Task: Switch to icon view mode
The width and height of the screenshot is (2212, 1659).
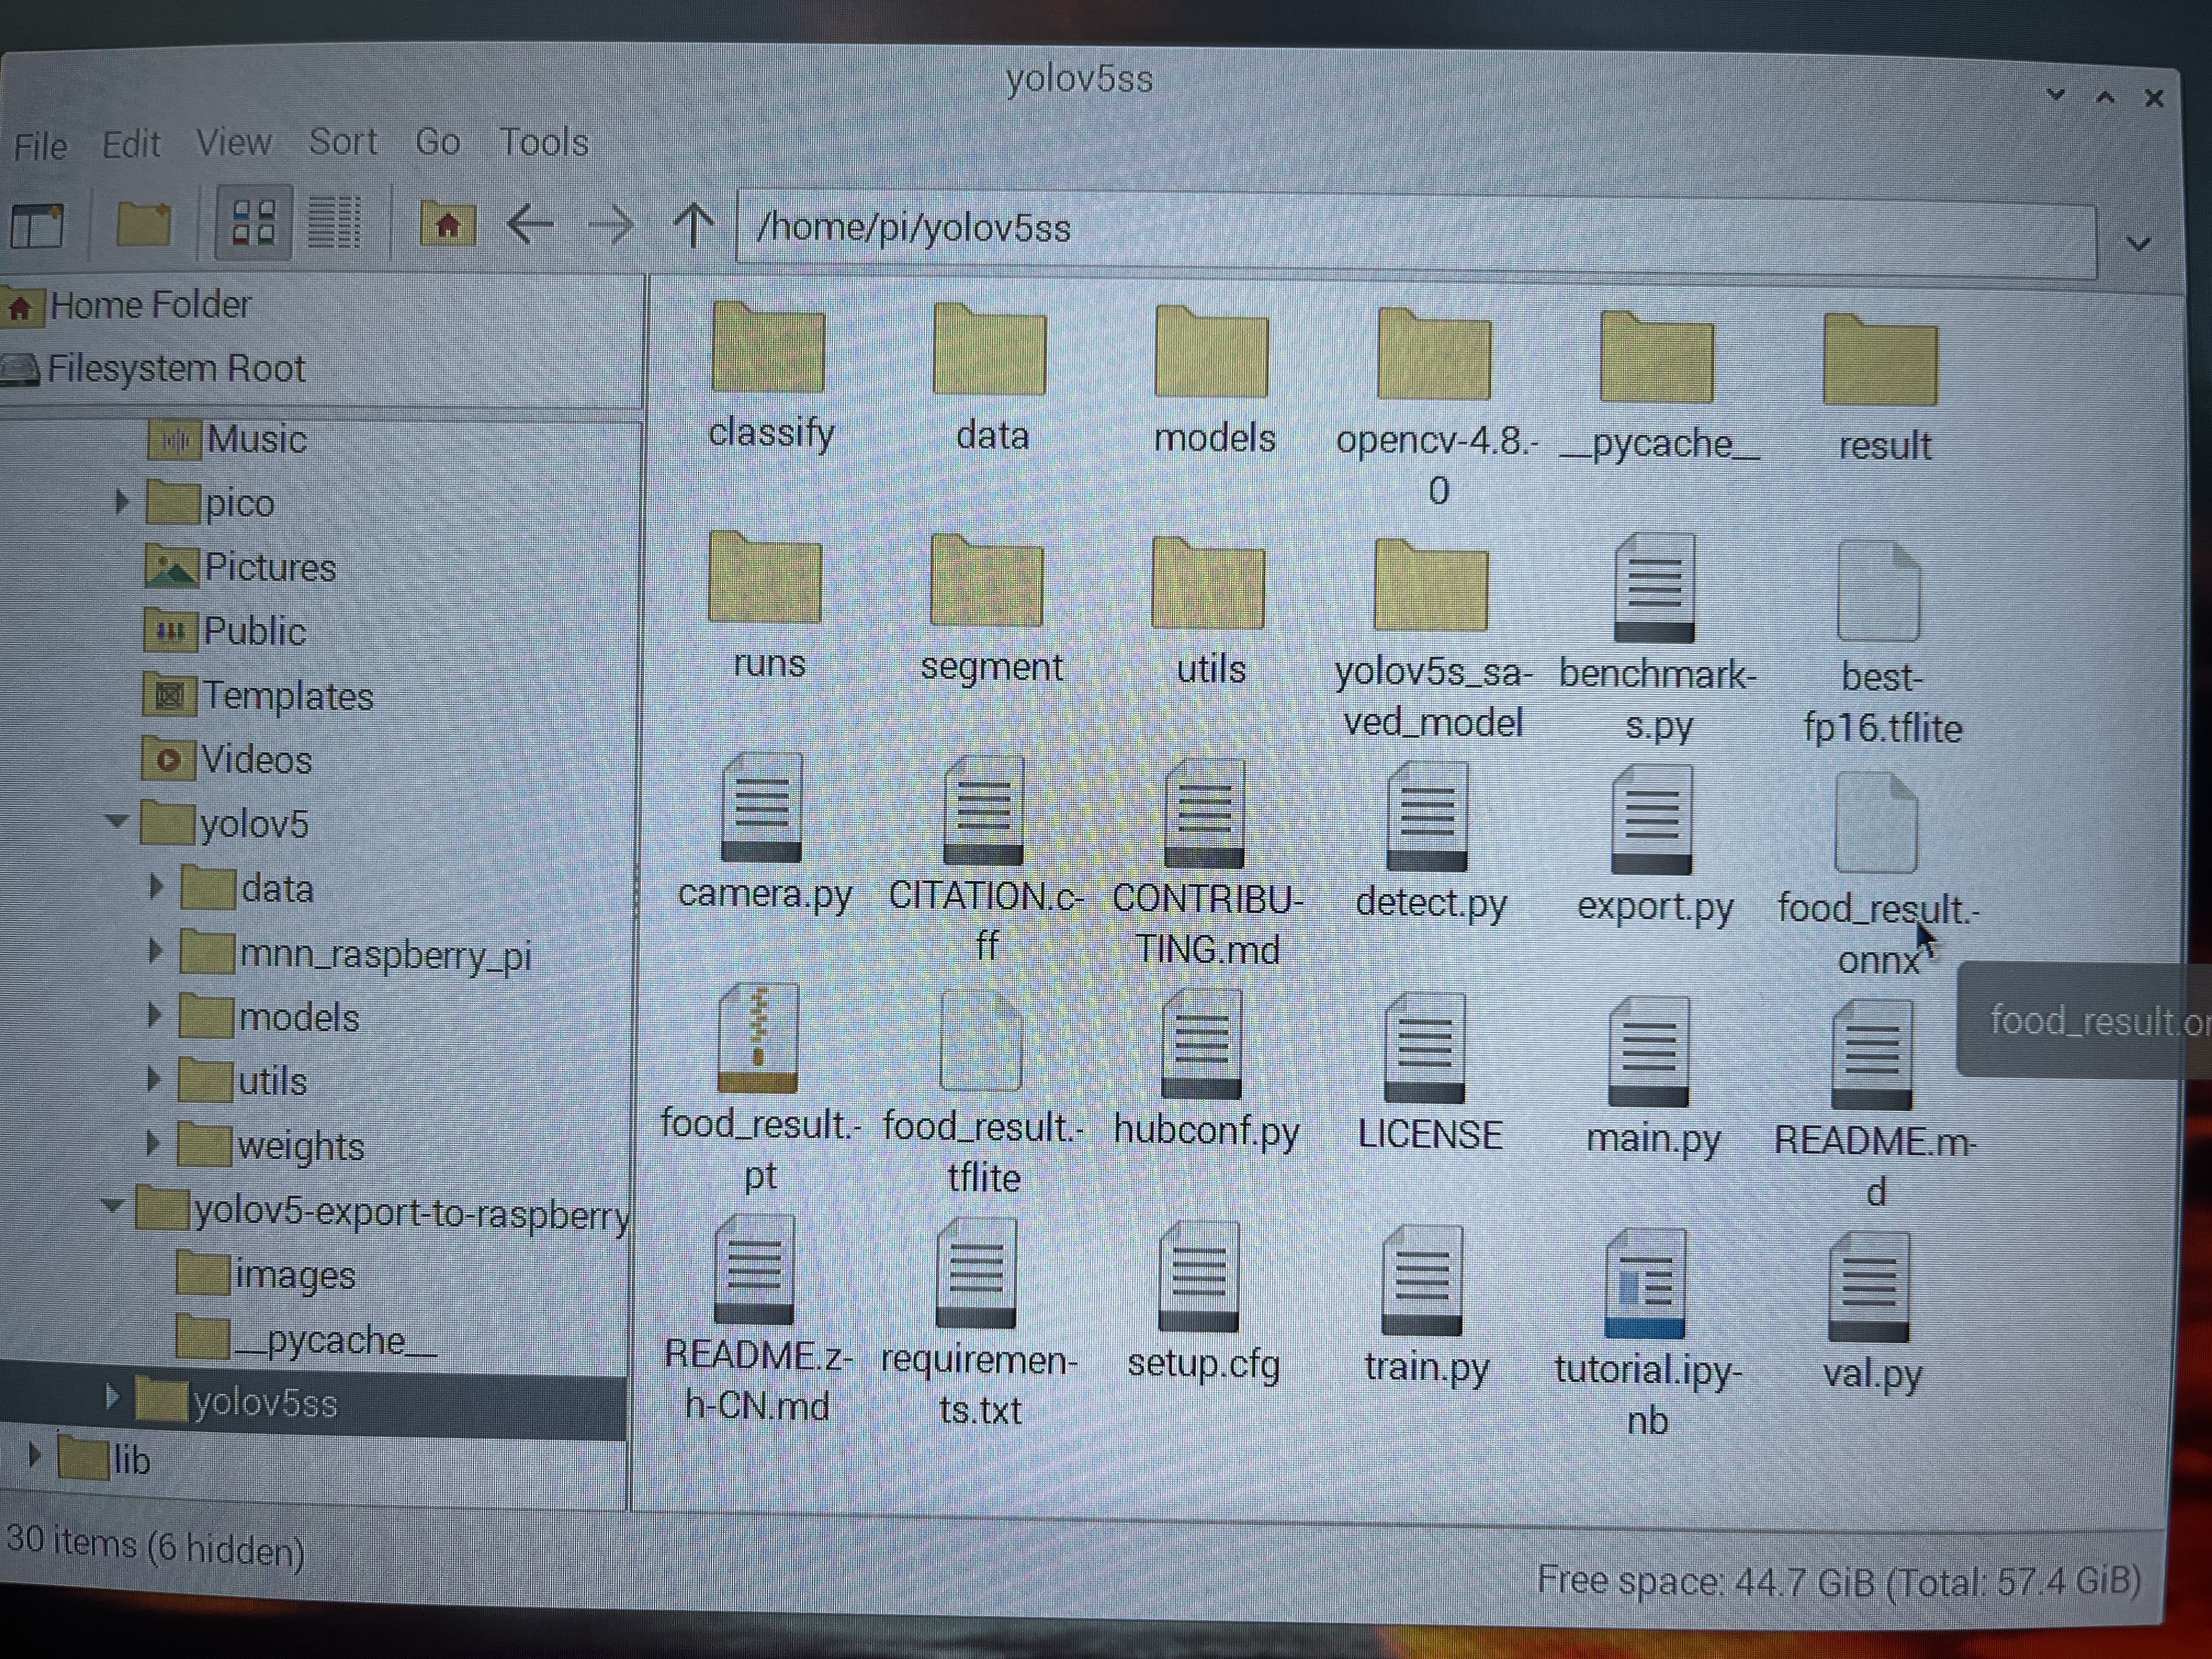Action: [x=253, y=223]
